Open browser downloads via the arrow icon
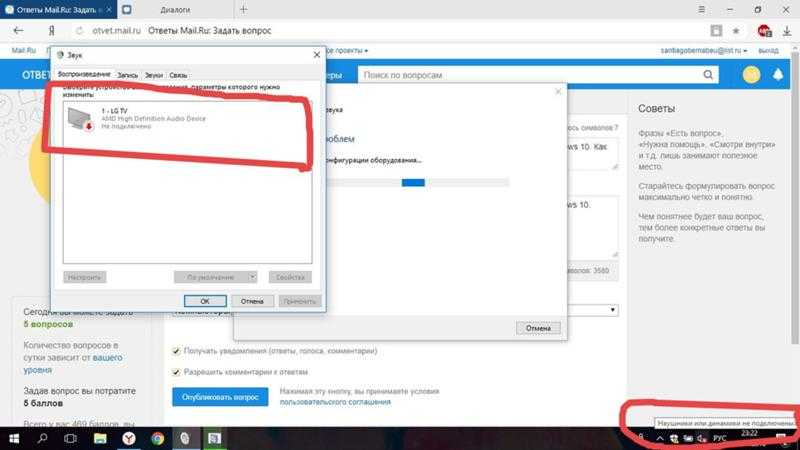Image resolution: width=800 pixels, height=450 pixels. point(787,31)
